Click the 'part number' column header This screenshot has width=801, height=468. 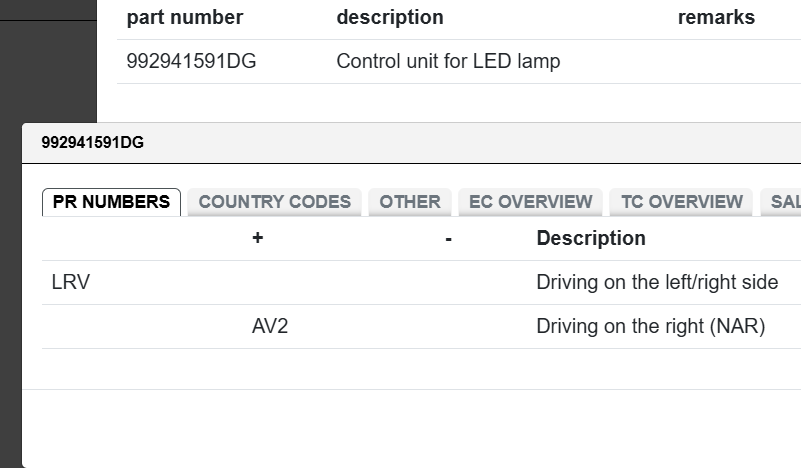coord(185,17)
